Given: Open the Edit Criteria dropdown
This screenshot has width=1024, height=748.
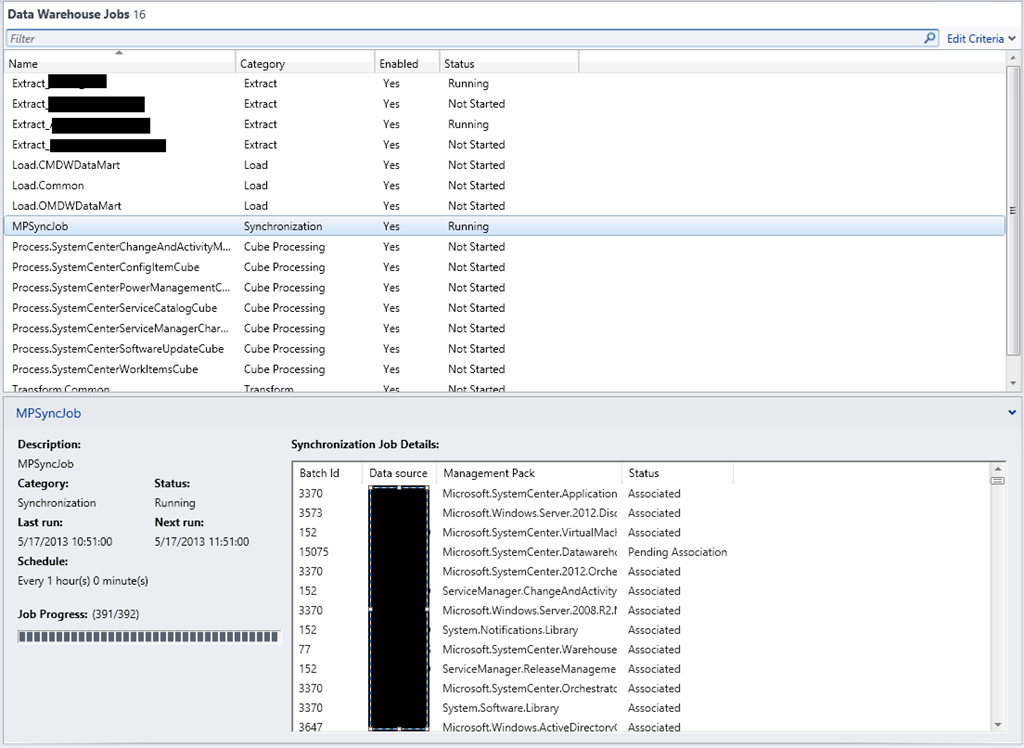Looking at the screenshot, I should point(981,39).
